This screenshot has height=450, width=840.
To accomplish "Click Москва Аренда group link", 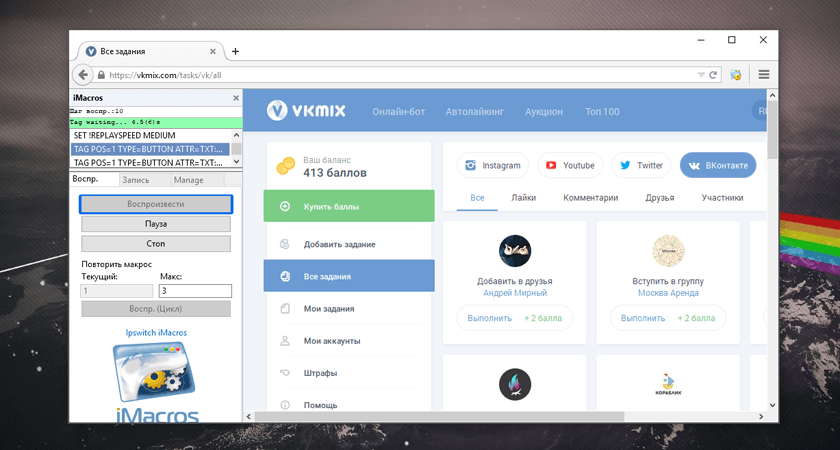I will tap(668, 293).
